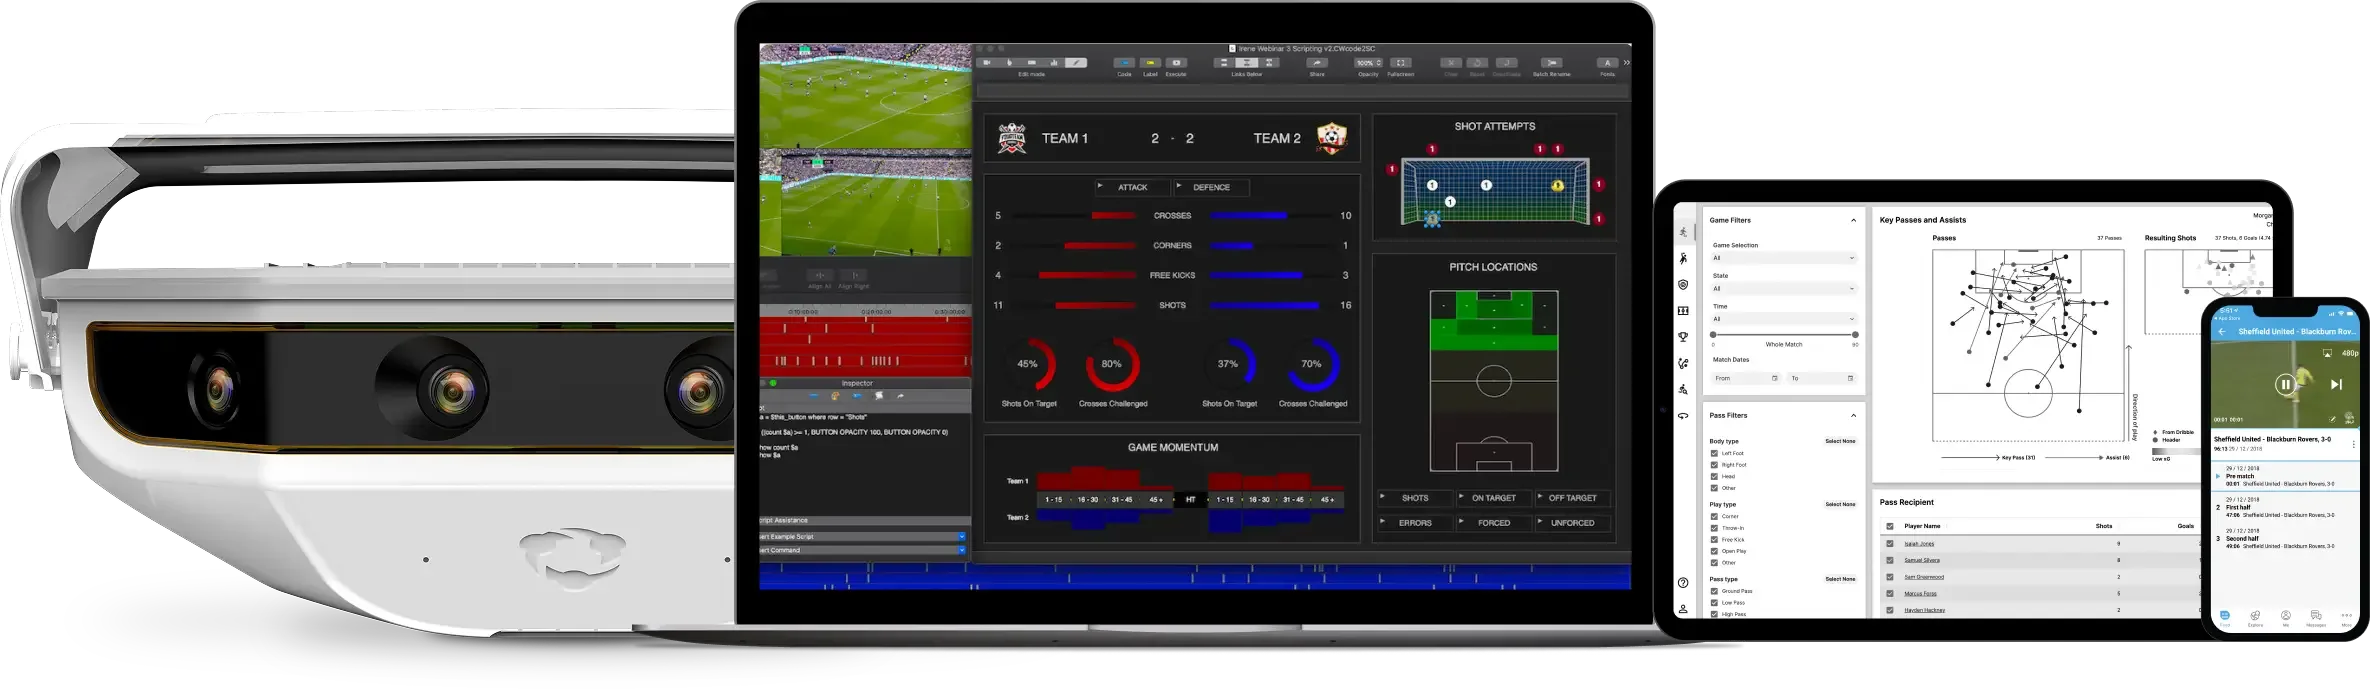Select the chart Edit mode icon

click(1053, 62)
